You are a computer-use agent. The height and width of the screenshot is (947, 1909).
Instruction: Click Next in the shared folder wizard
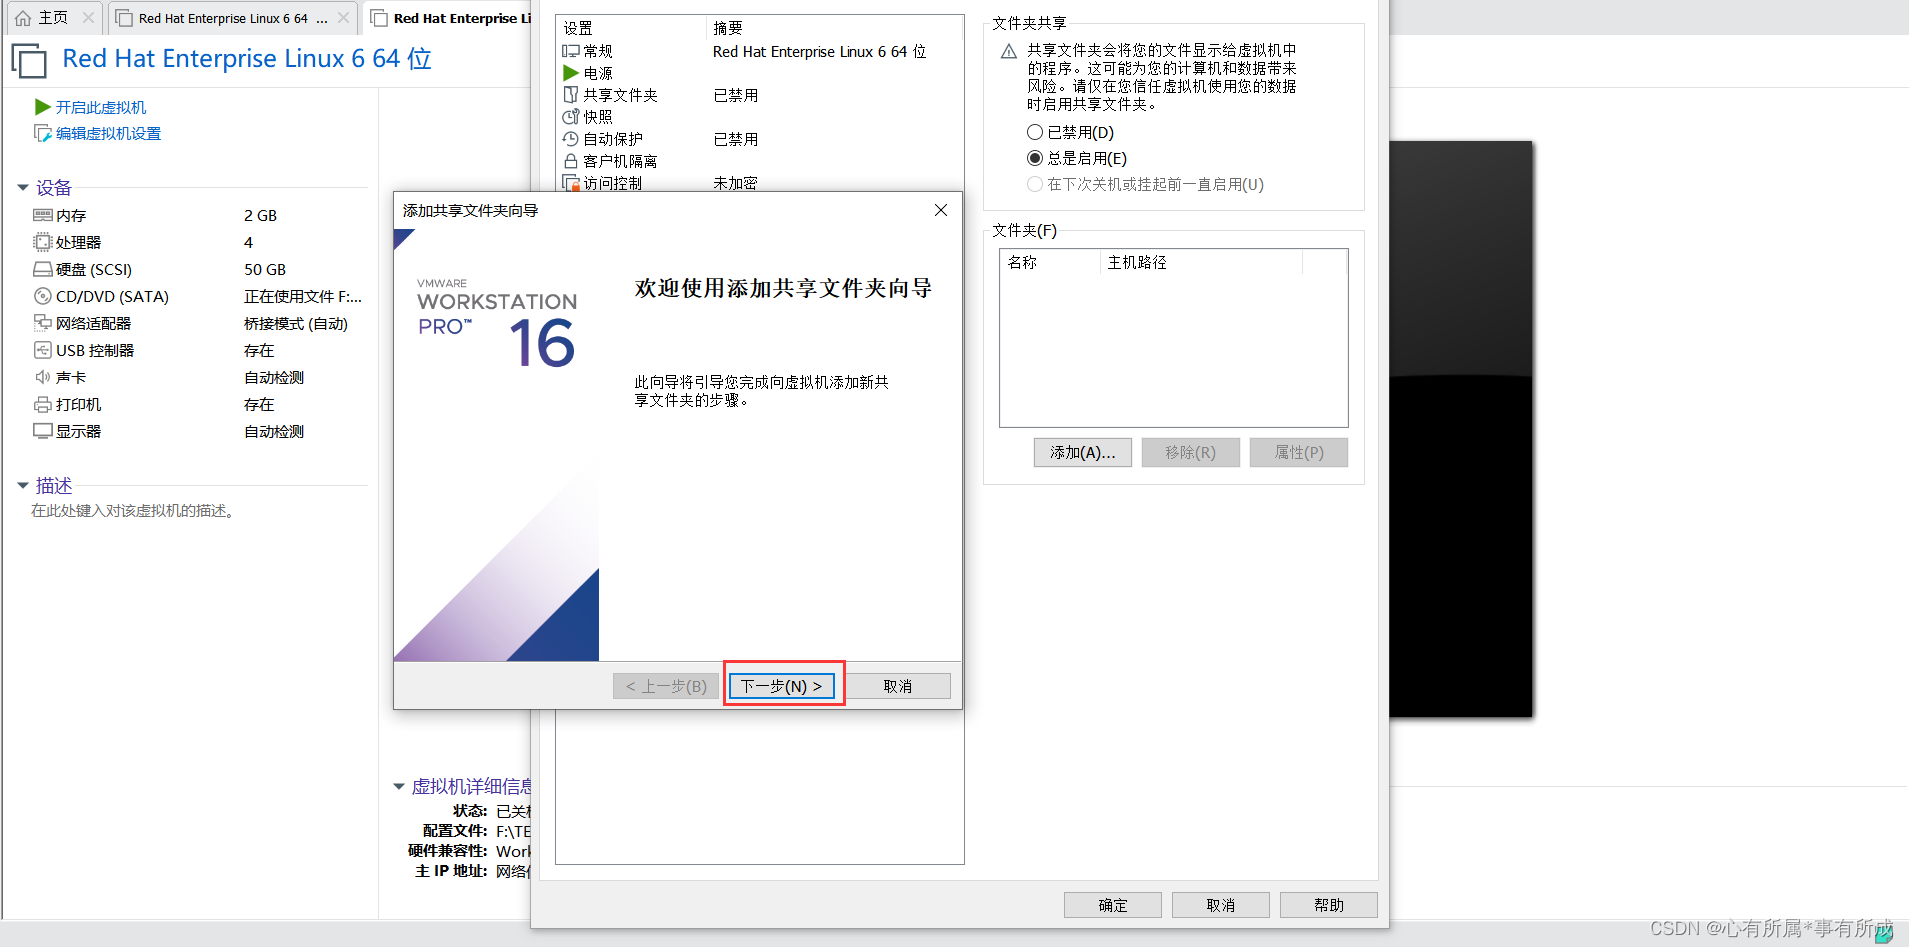click(x=781, y=686)
